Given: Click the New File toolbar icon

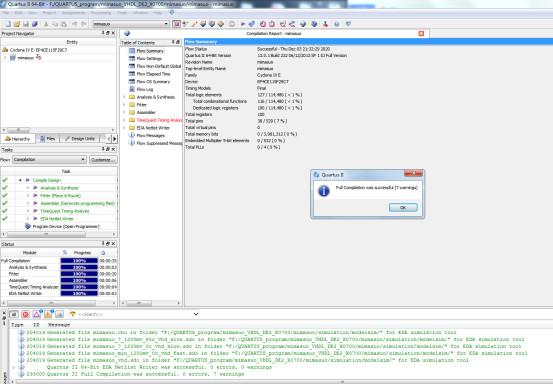Looking at the screenshot, I should [8, 24].
